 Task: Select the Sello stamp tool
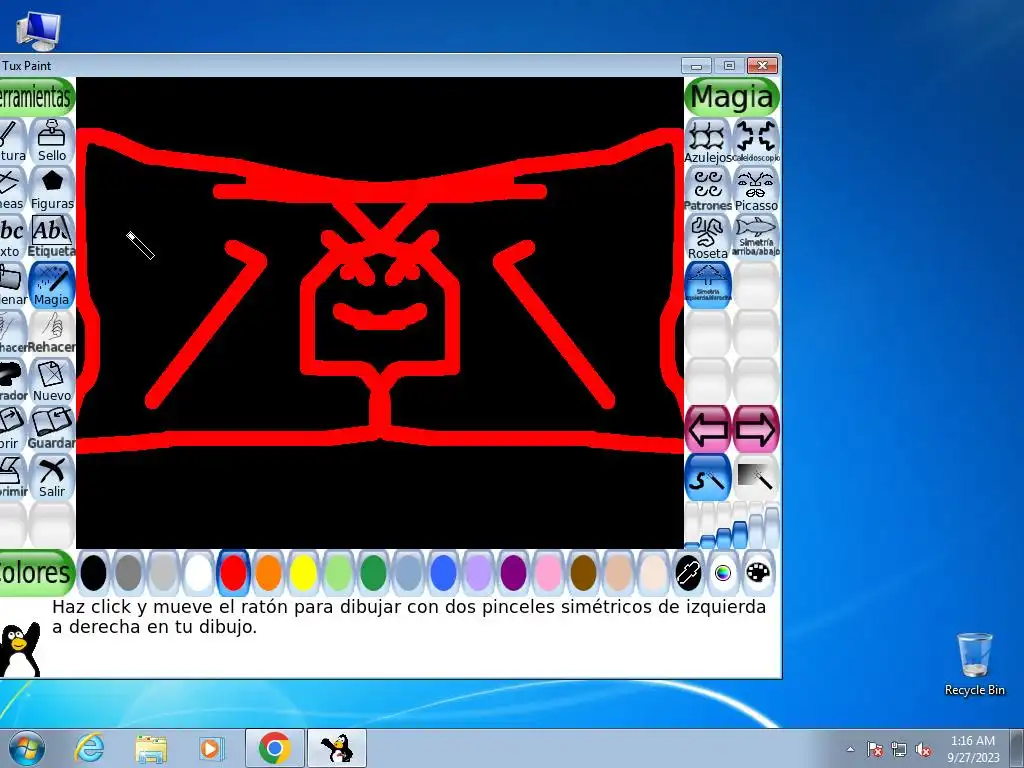click(52, 140)
